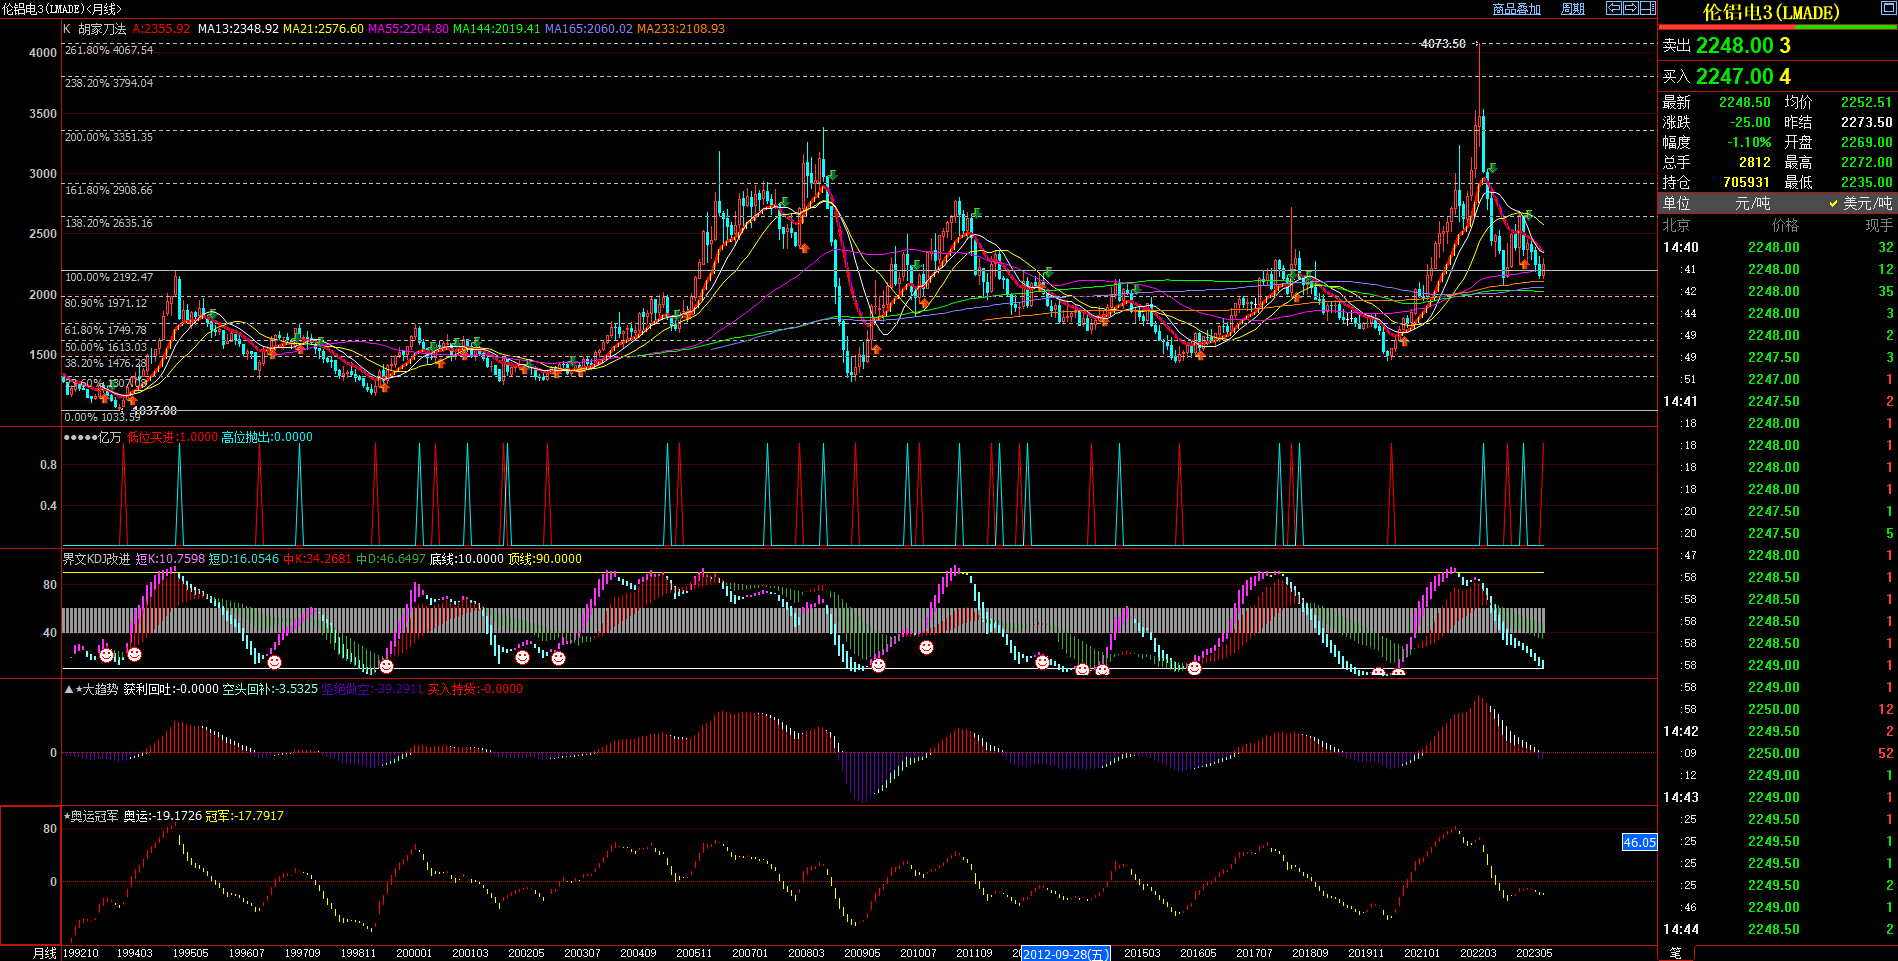The height and width of the screenshot is (961, 1898).
Task: Click the 亿万 indicator dots icon
Action: pos(80,437)
